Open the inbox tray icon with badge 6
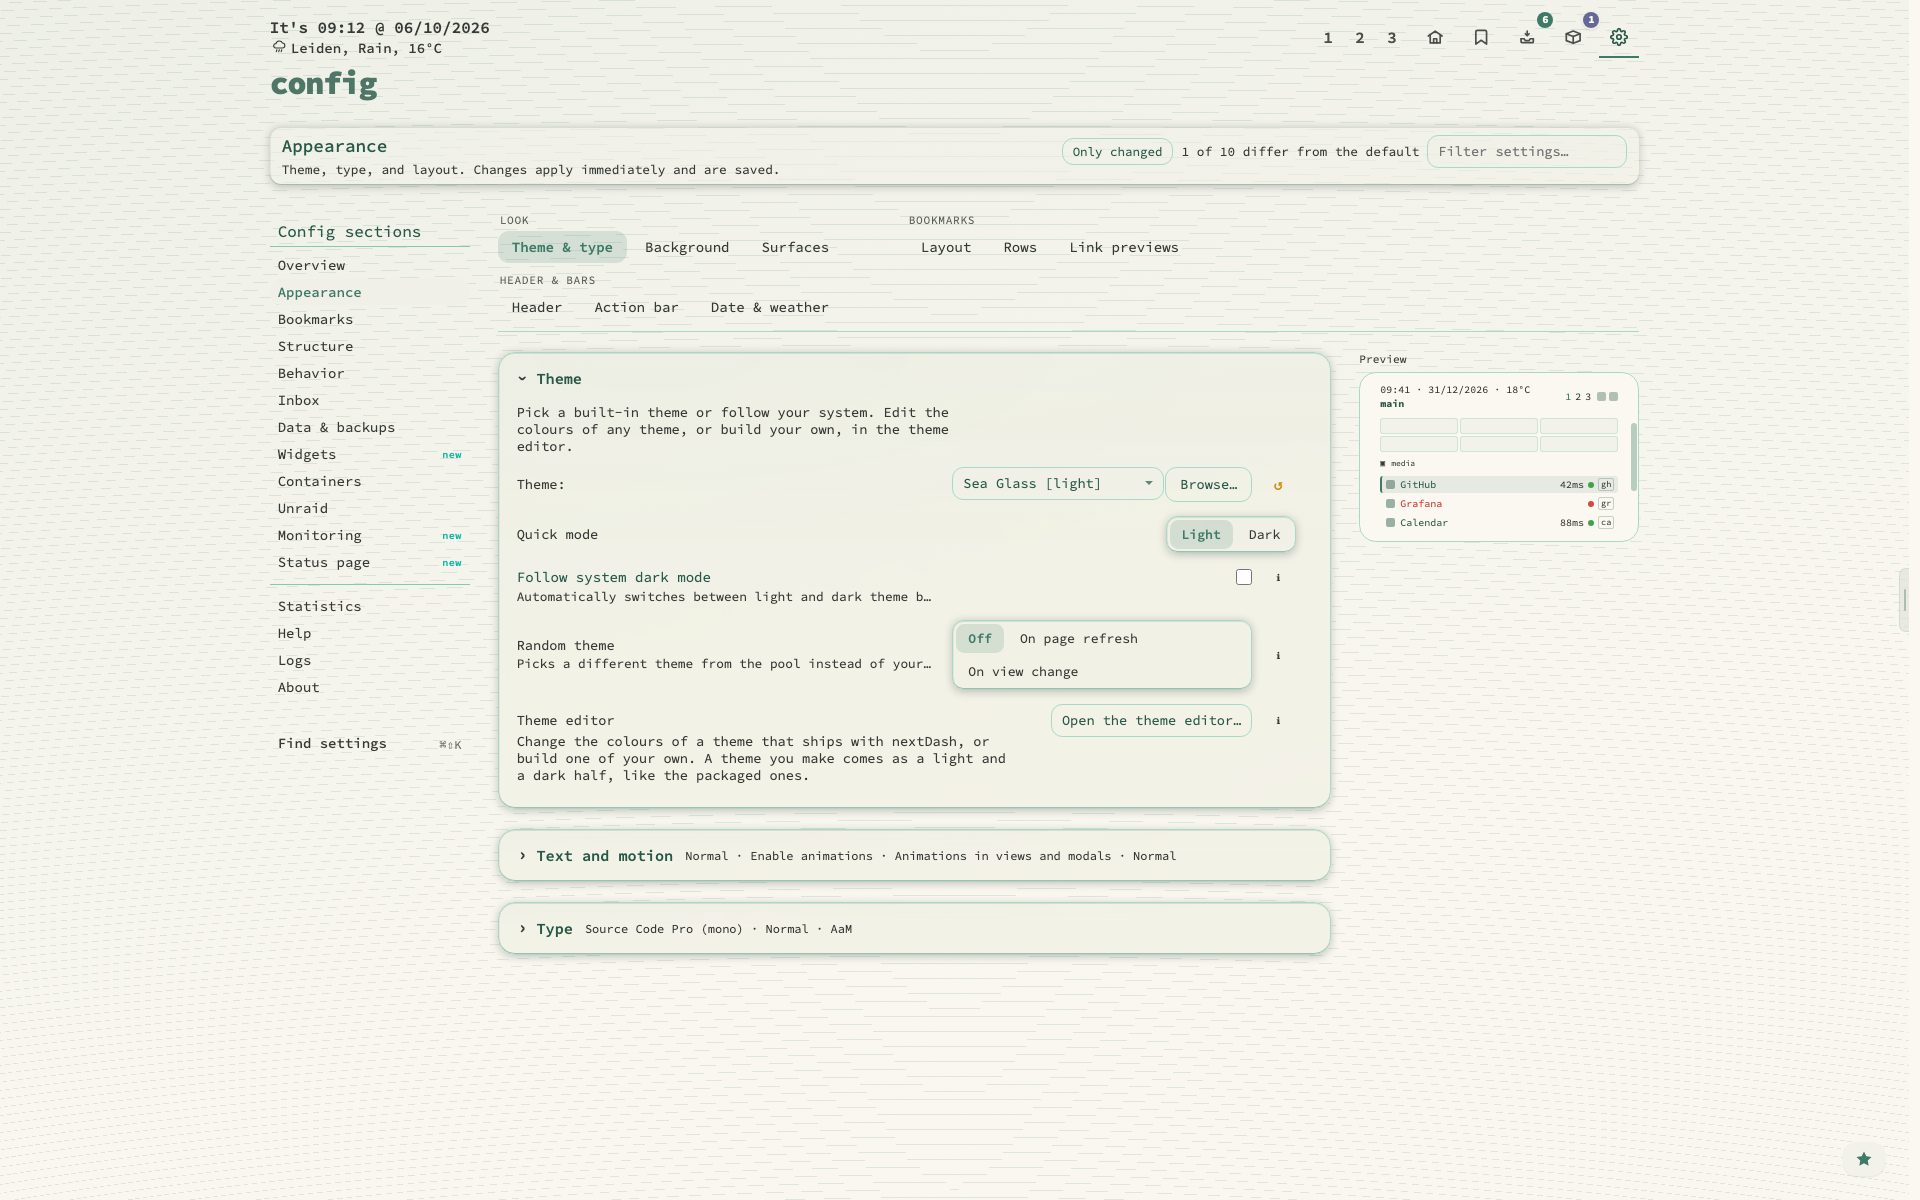Screen dimensions: 1920x1200 click(x=1527, y=37)
